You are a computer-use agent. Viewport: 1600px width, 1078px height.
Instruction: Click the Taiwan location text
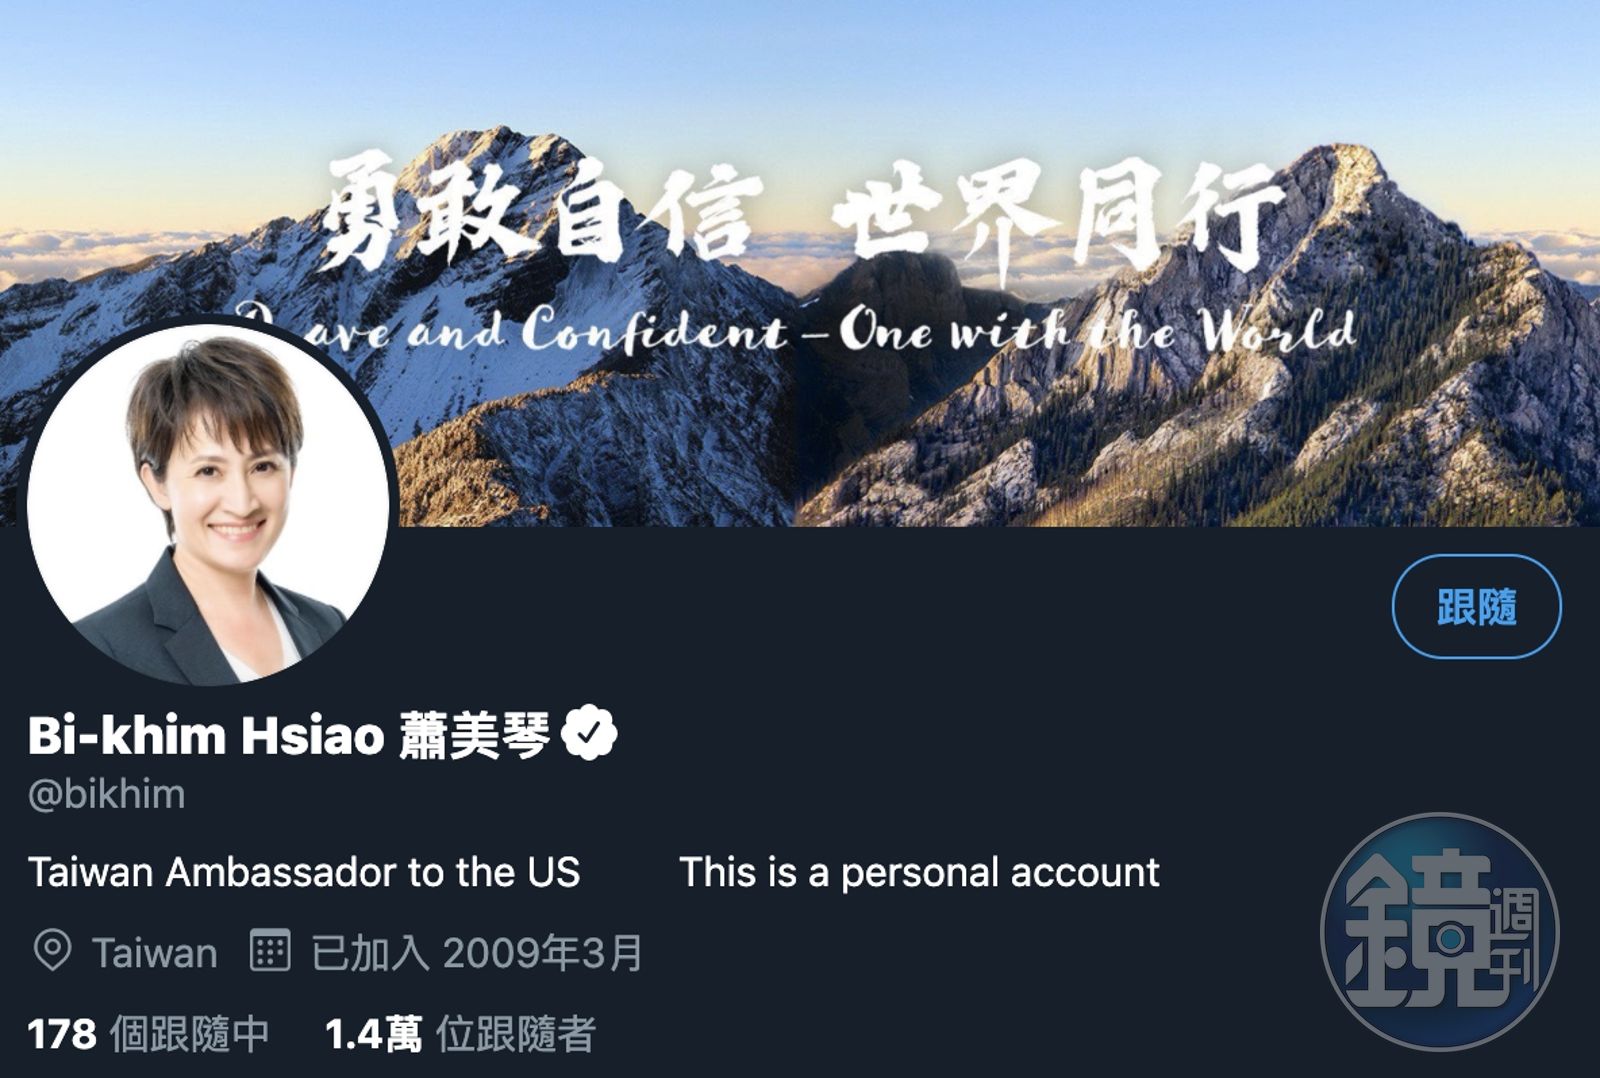click(x=154, y=953)
